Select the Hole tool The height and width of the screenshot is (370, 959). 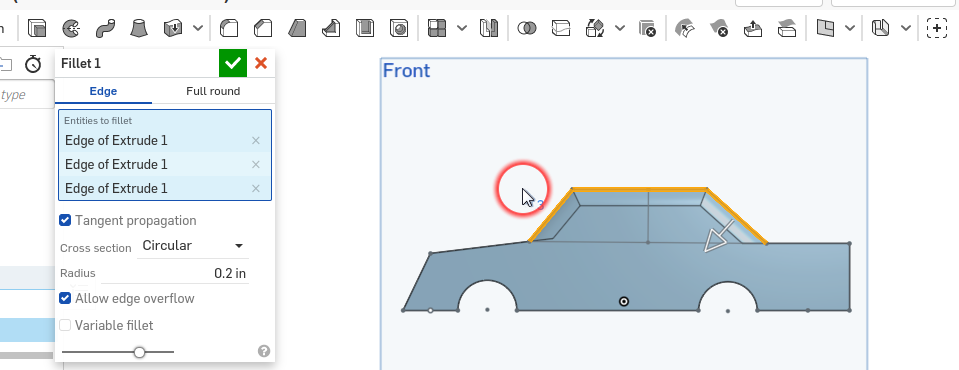click(399, 28)
